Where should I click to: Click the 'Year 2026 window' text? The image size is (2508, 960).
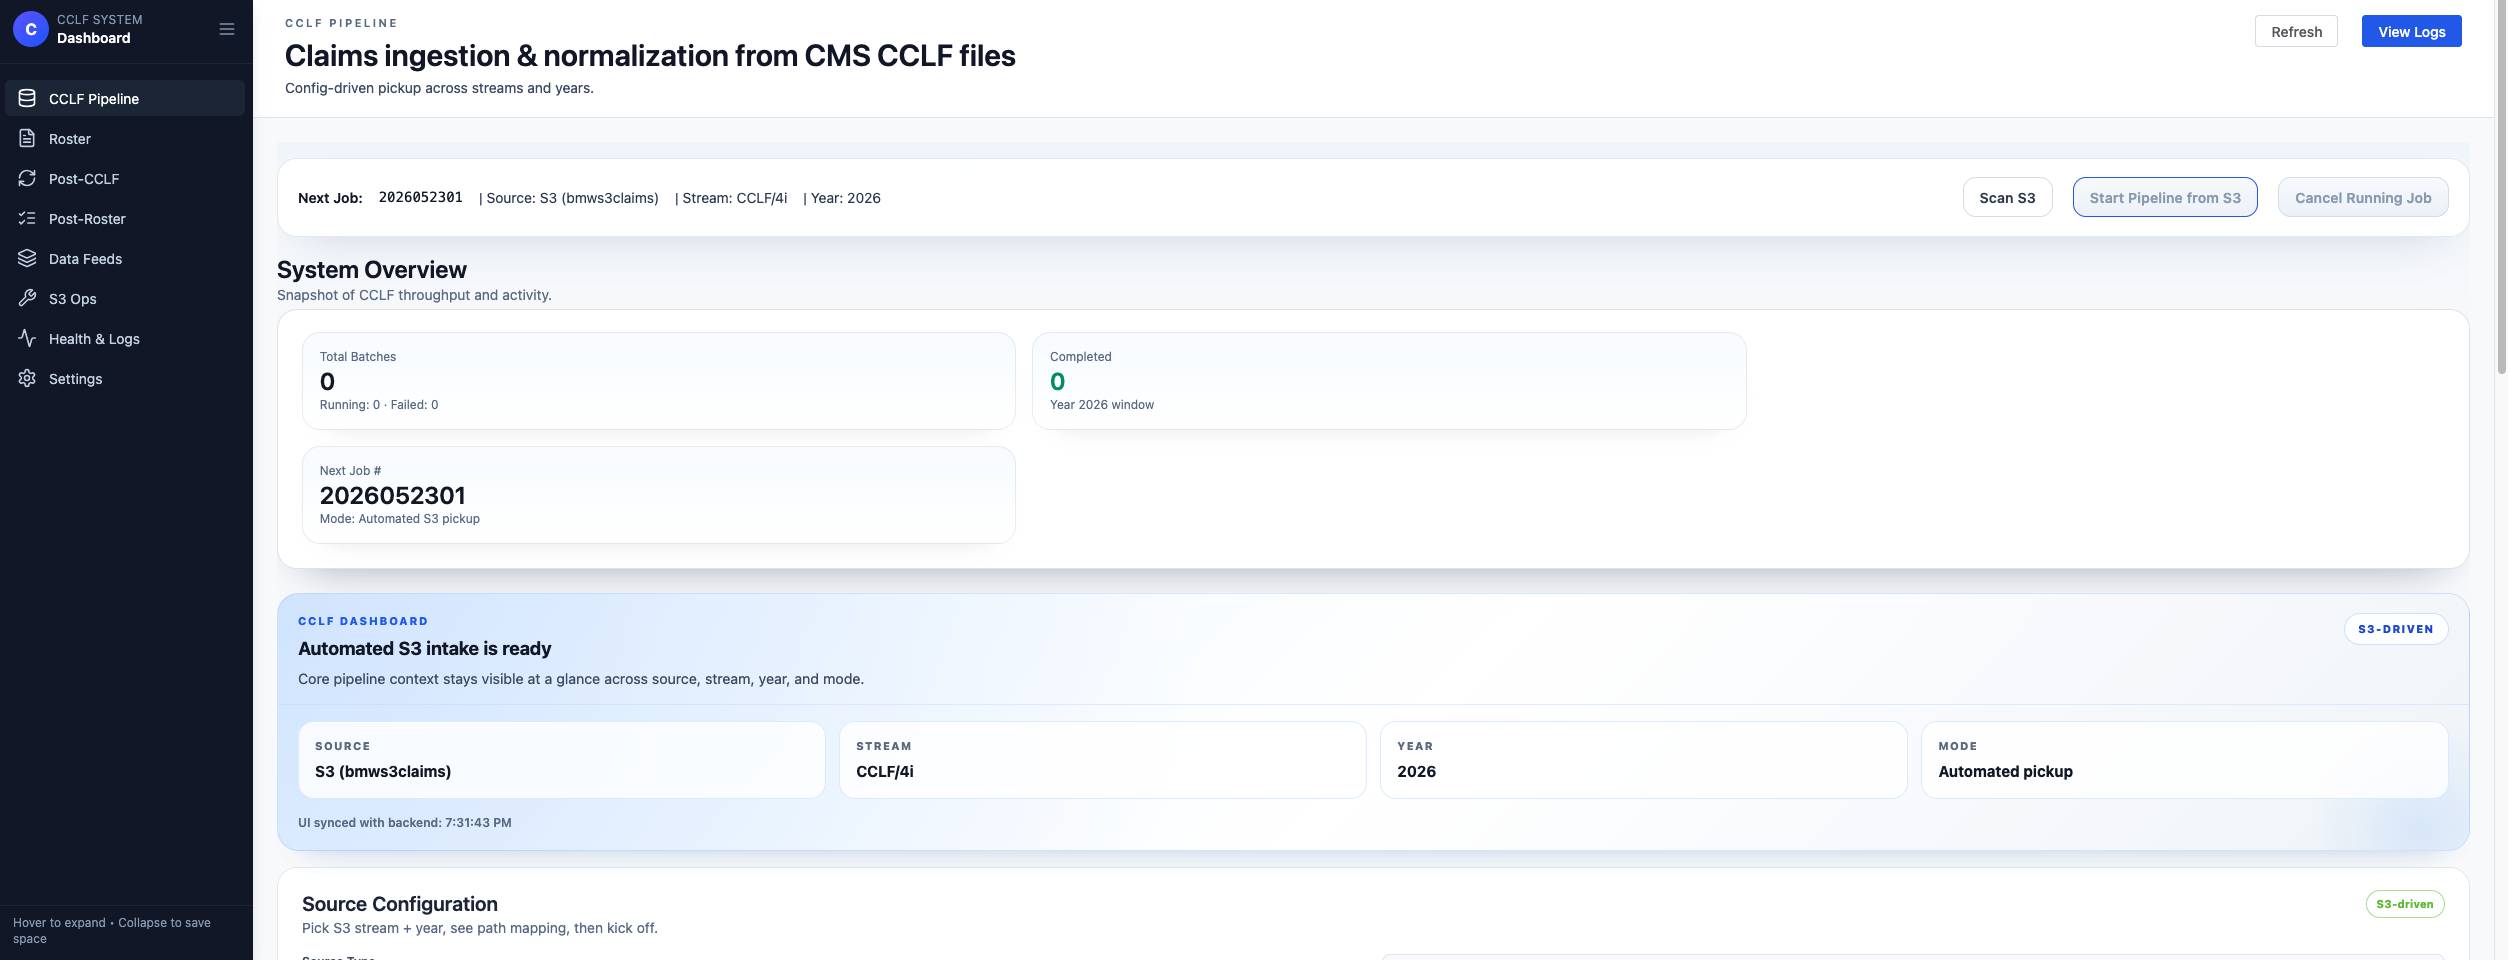1102,405
